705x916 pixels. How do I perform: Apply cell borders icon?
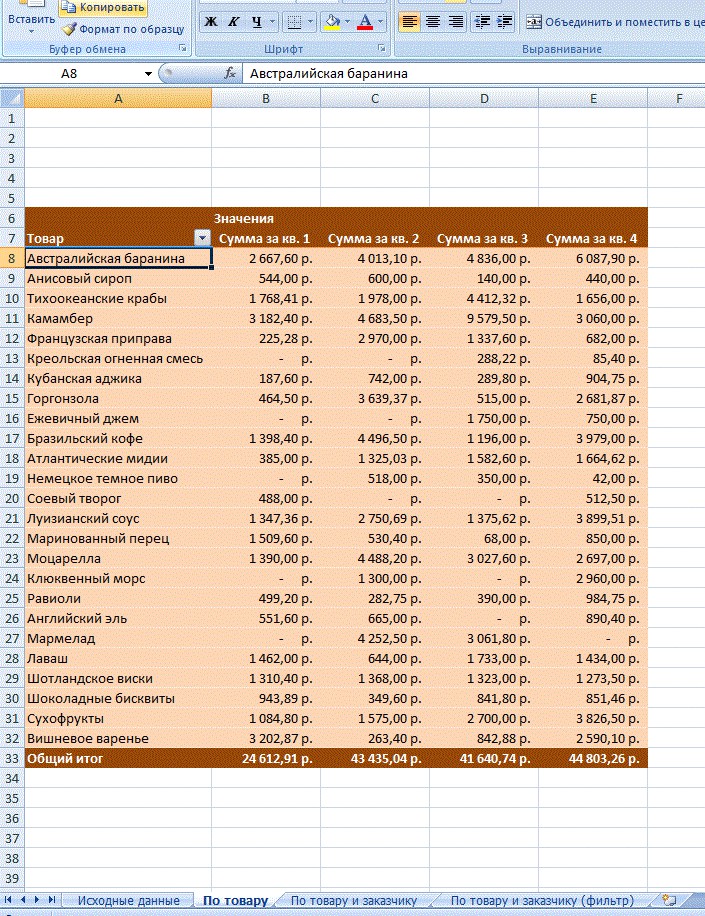coord(295,22)
